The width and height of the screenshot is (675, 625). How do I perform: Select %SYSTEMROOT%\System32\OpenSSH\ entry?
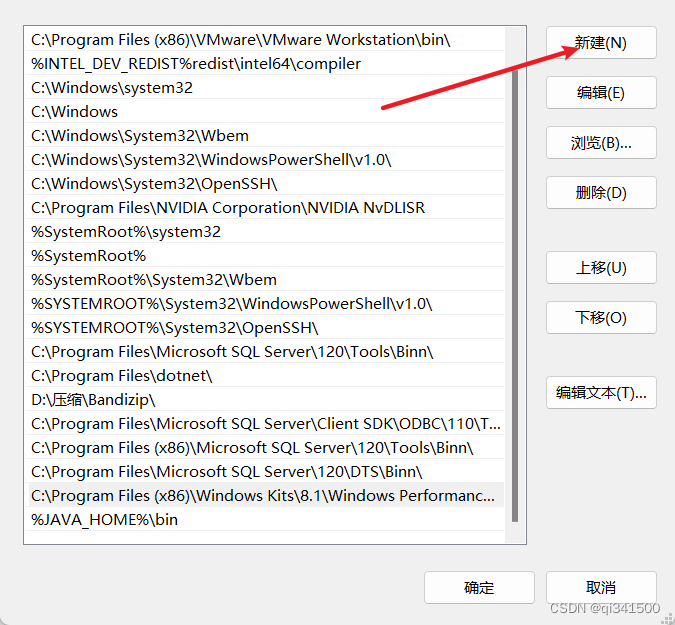point(264,328)
